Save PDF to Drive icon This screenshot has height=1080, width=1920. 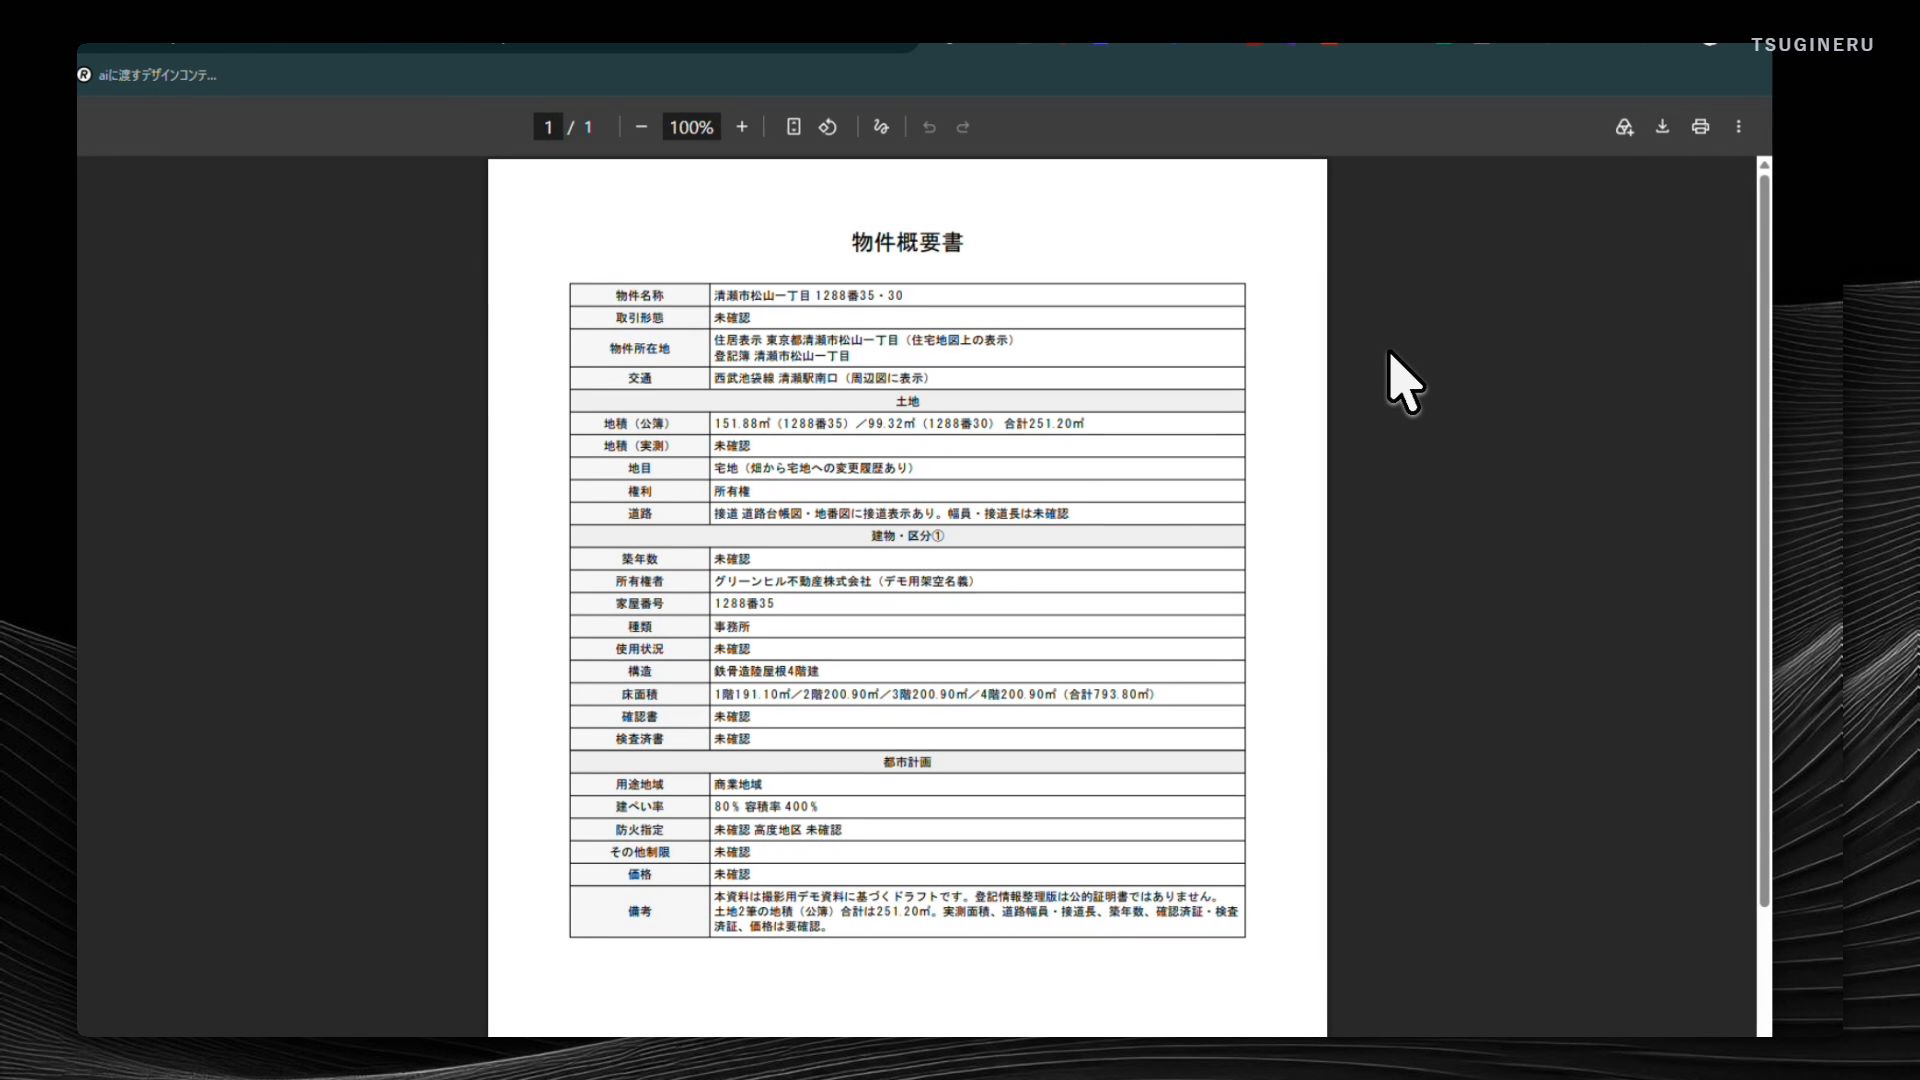coord(1624,127)
